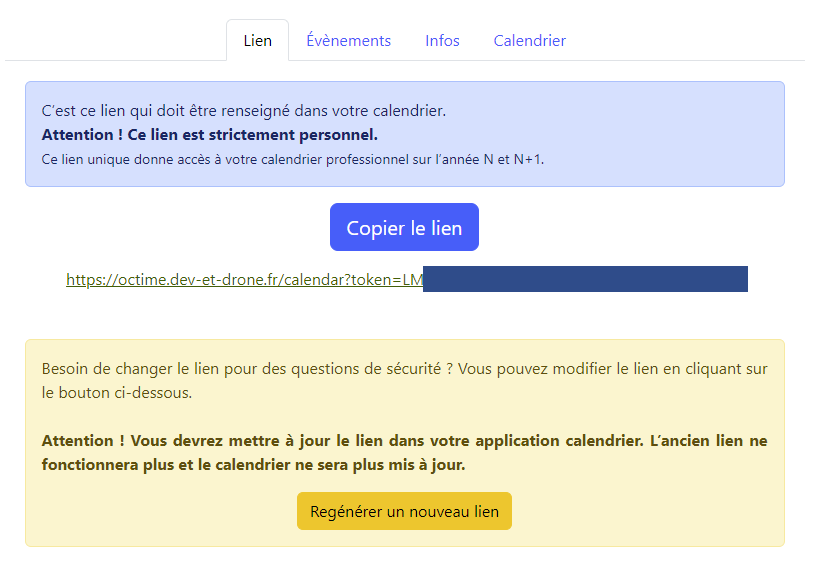
Task: Switch to the Évènements tab
Action: coord(348,41)
